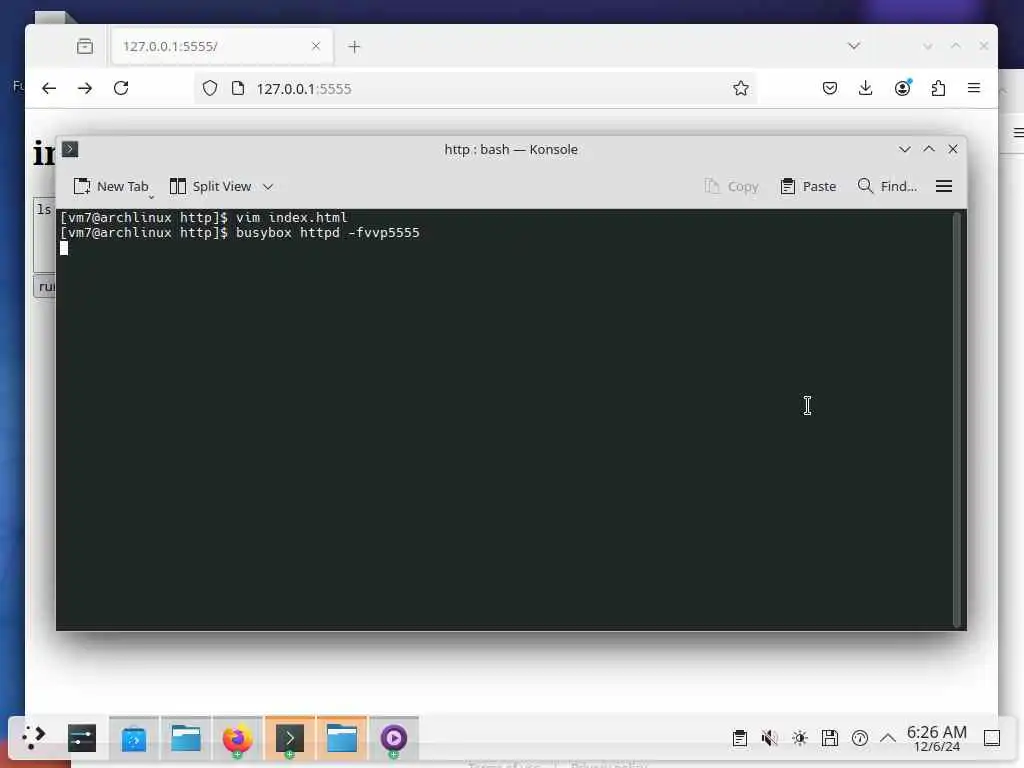Open the media player taskbar icon
1024x768 pixels.
click(394, 738)
